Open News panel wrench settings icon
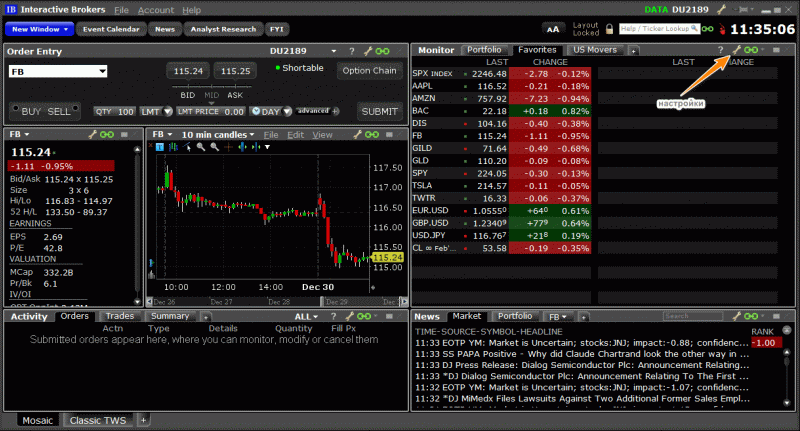 coord(736,316)
